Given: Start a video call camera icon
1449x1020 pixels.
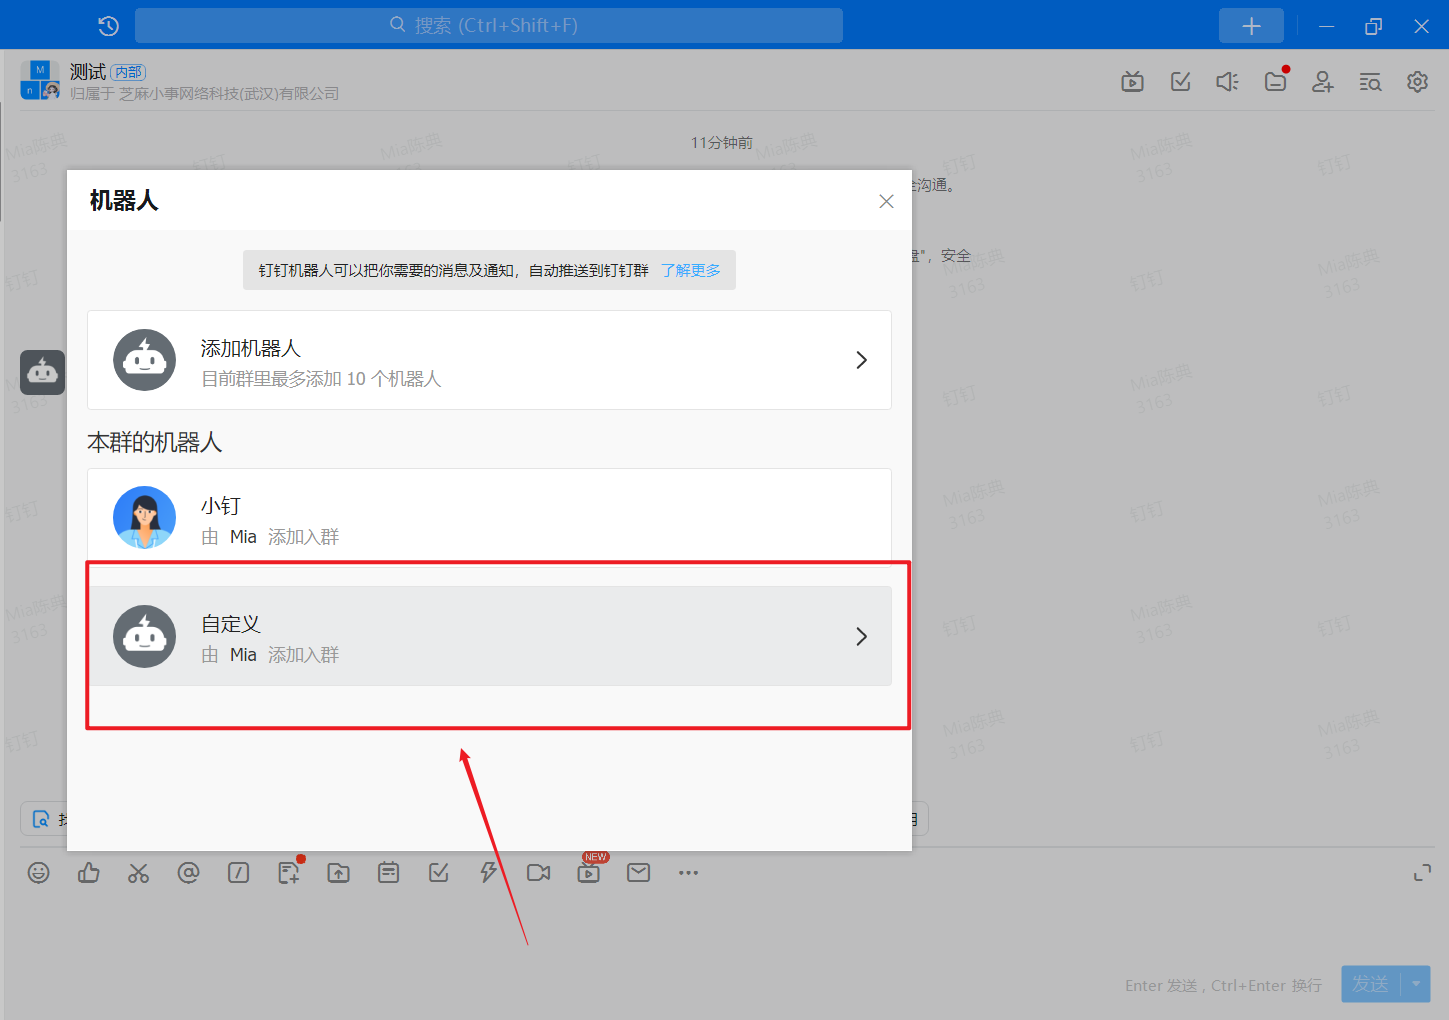Looking at the screenshot, I should pyautogui.click(x=539, y=873).
